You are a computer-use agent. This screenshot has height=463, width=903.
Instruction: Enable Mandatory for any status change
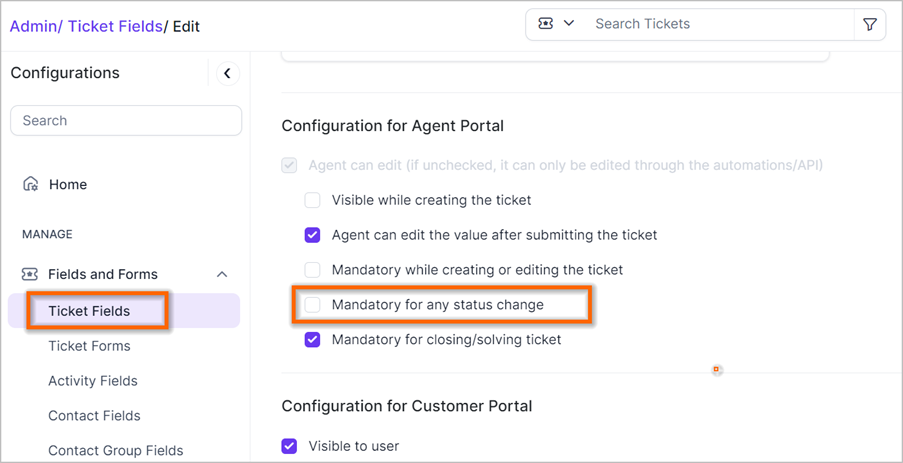pos(312,305)
